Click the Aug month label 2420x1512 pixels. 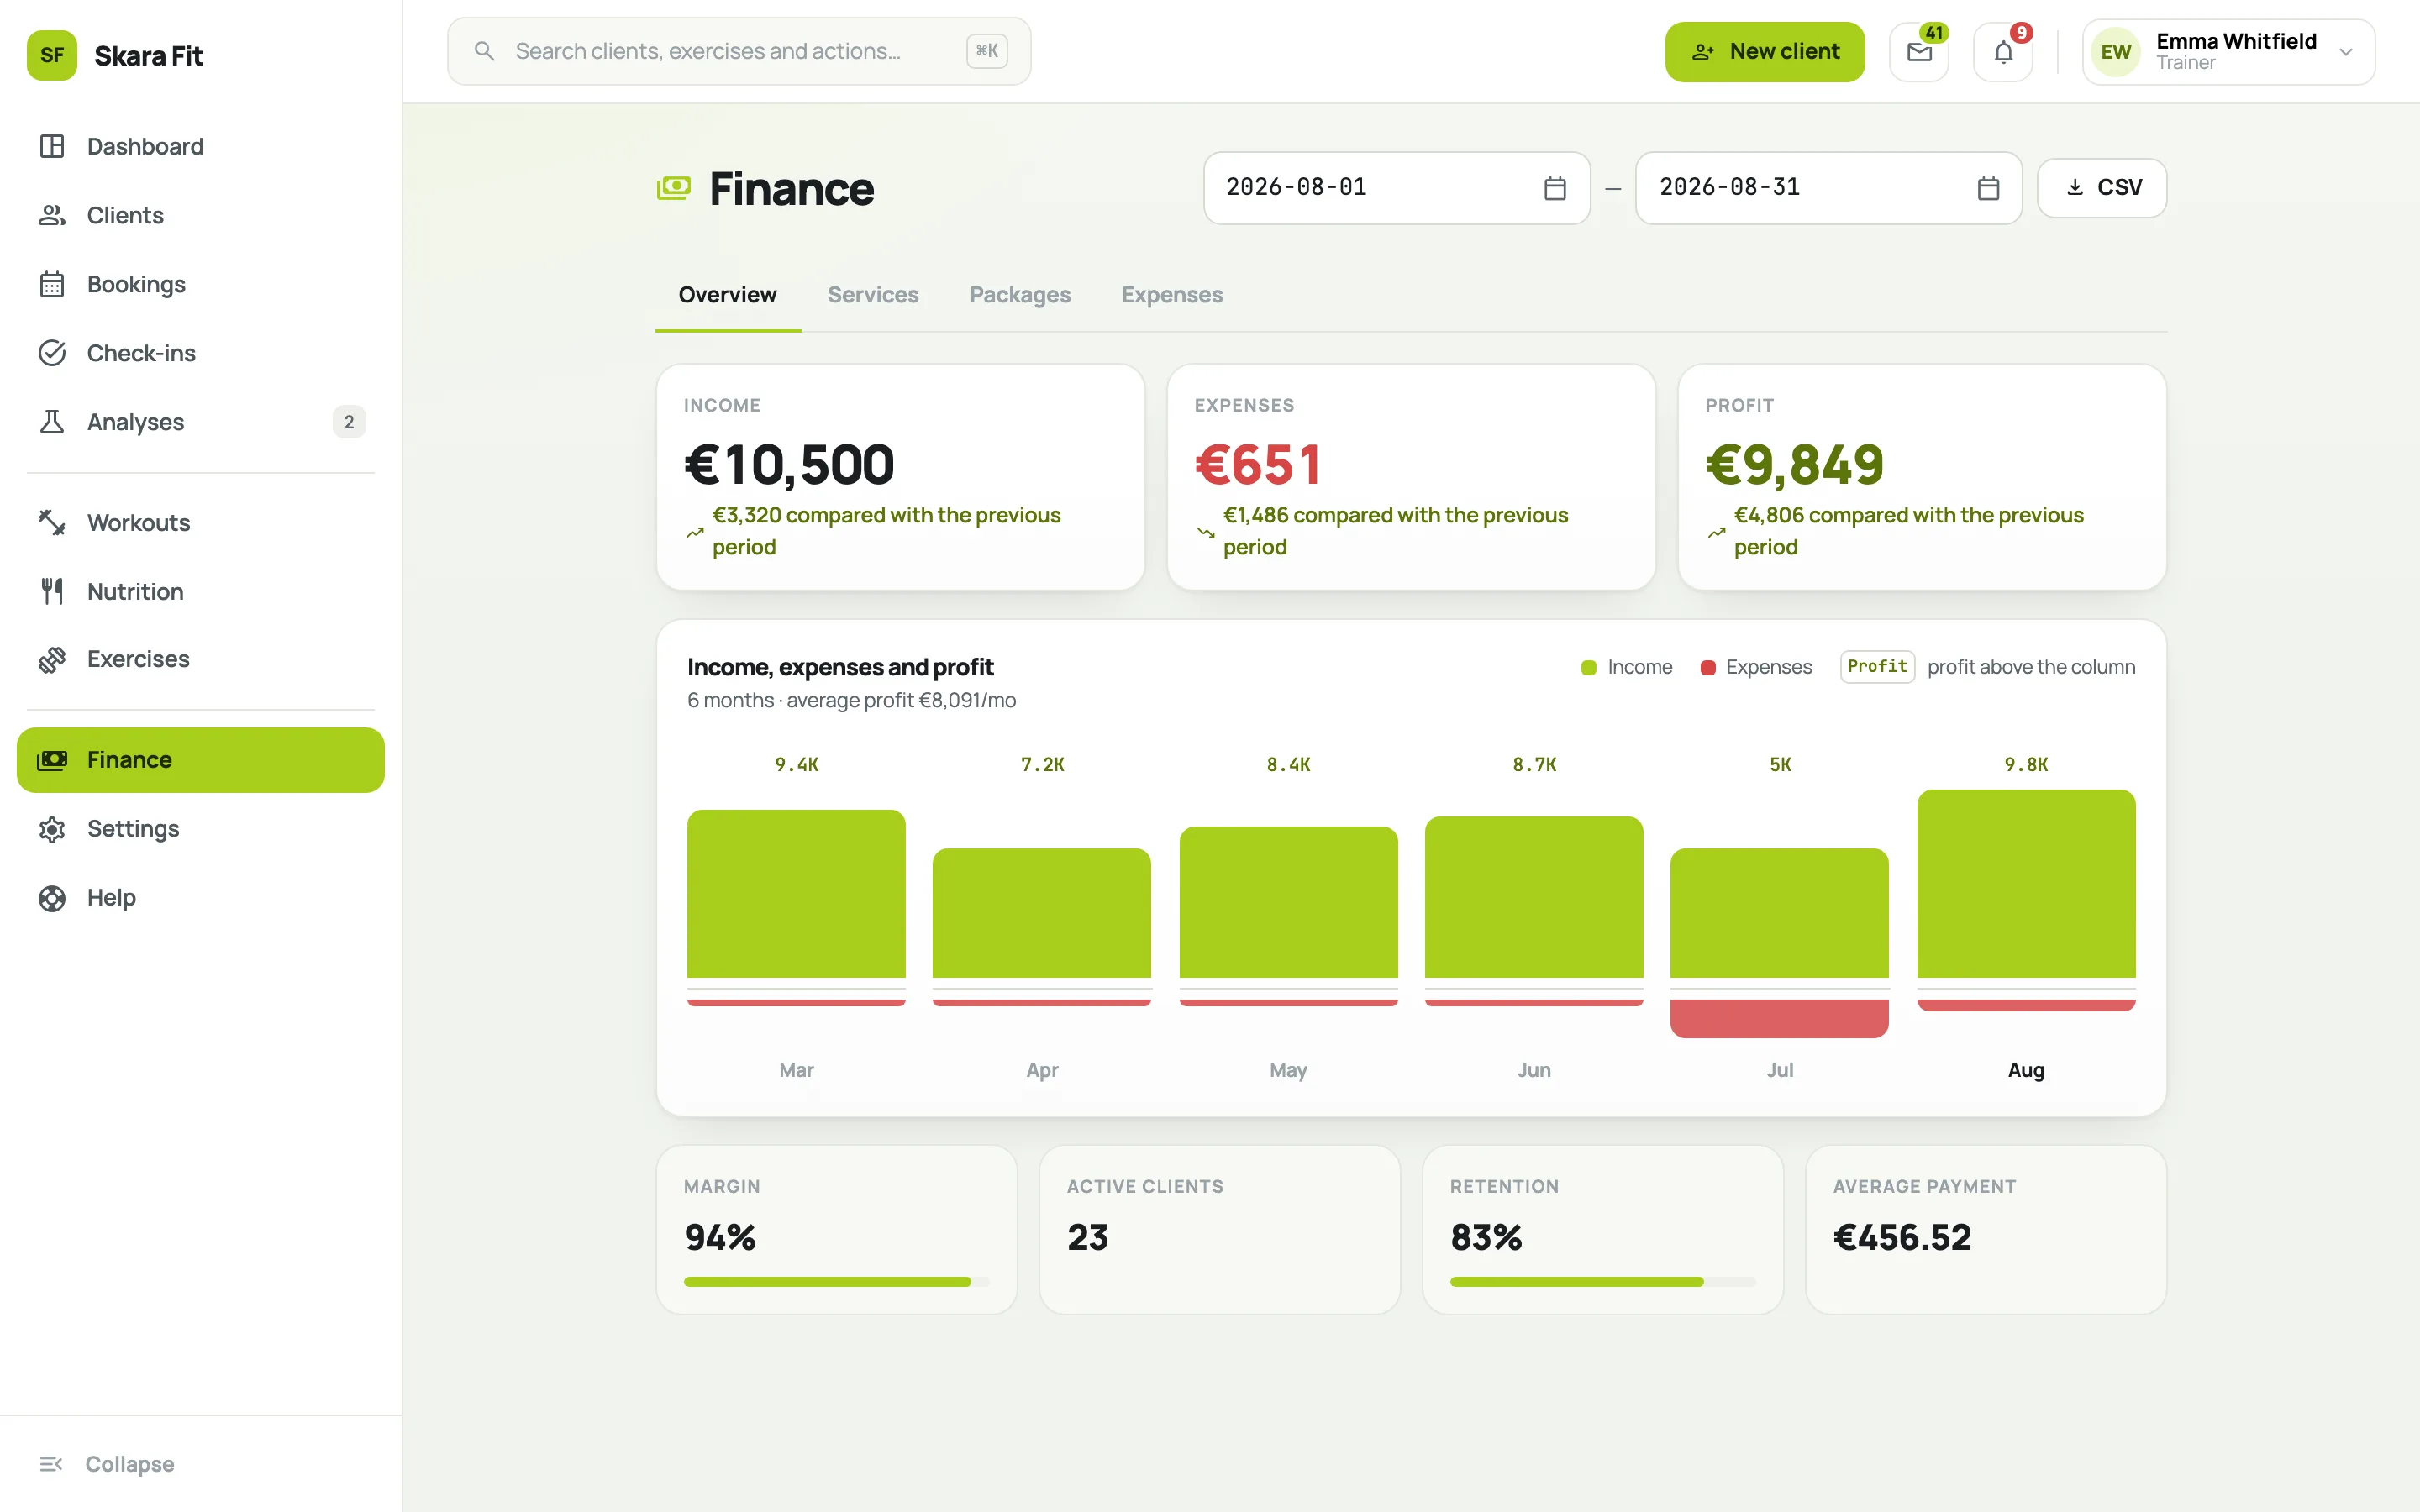click(2026, 1070)
